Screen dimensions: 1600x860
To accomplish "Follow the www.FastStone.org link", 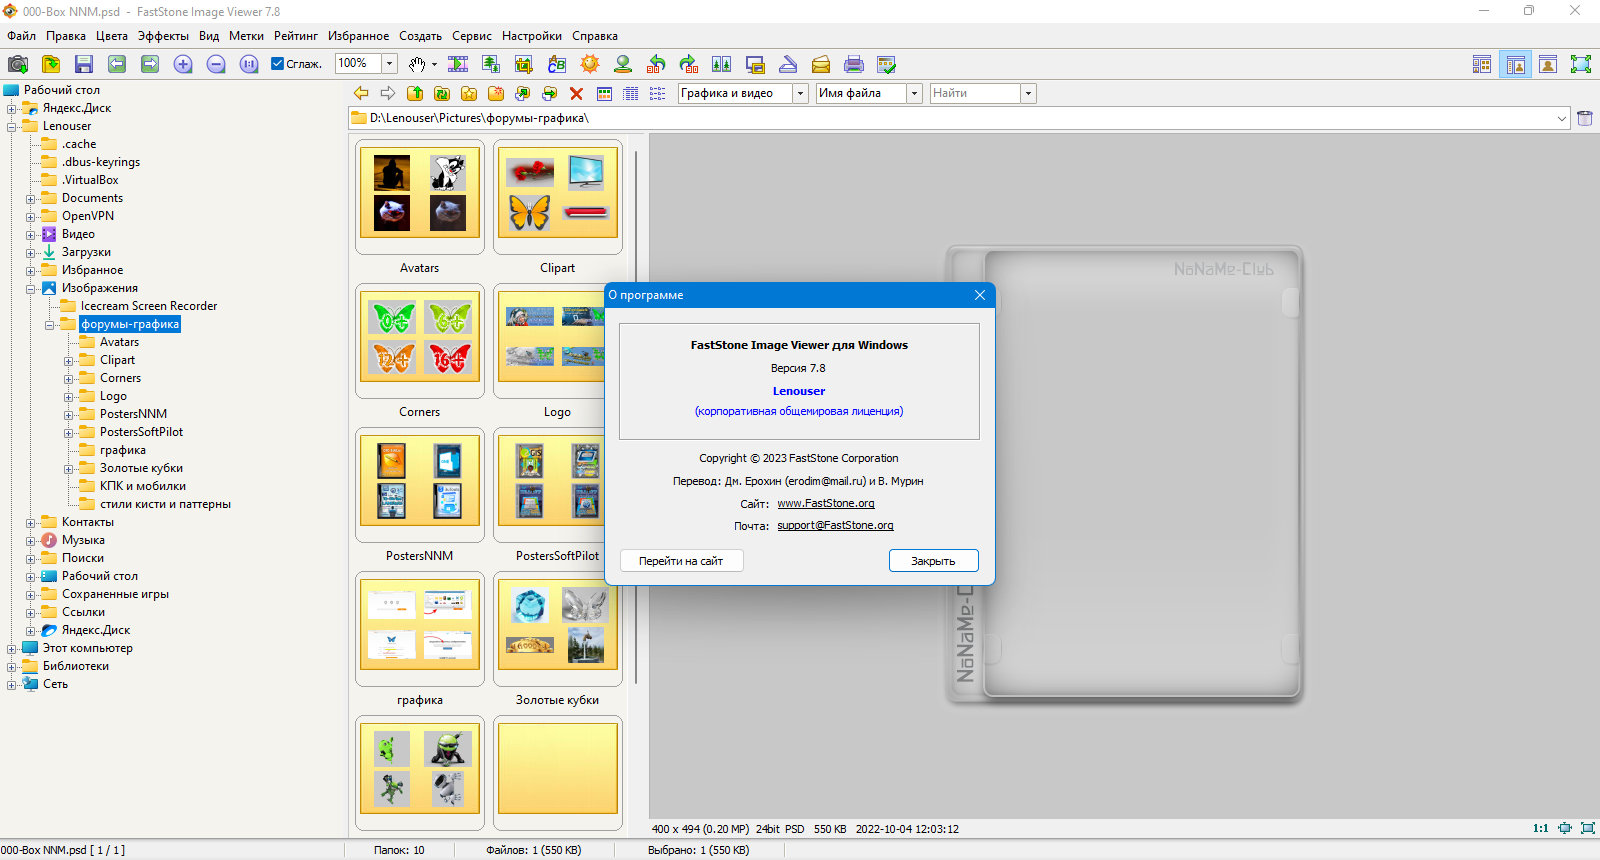I will click(826, 503).
